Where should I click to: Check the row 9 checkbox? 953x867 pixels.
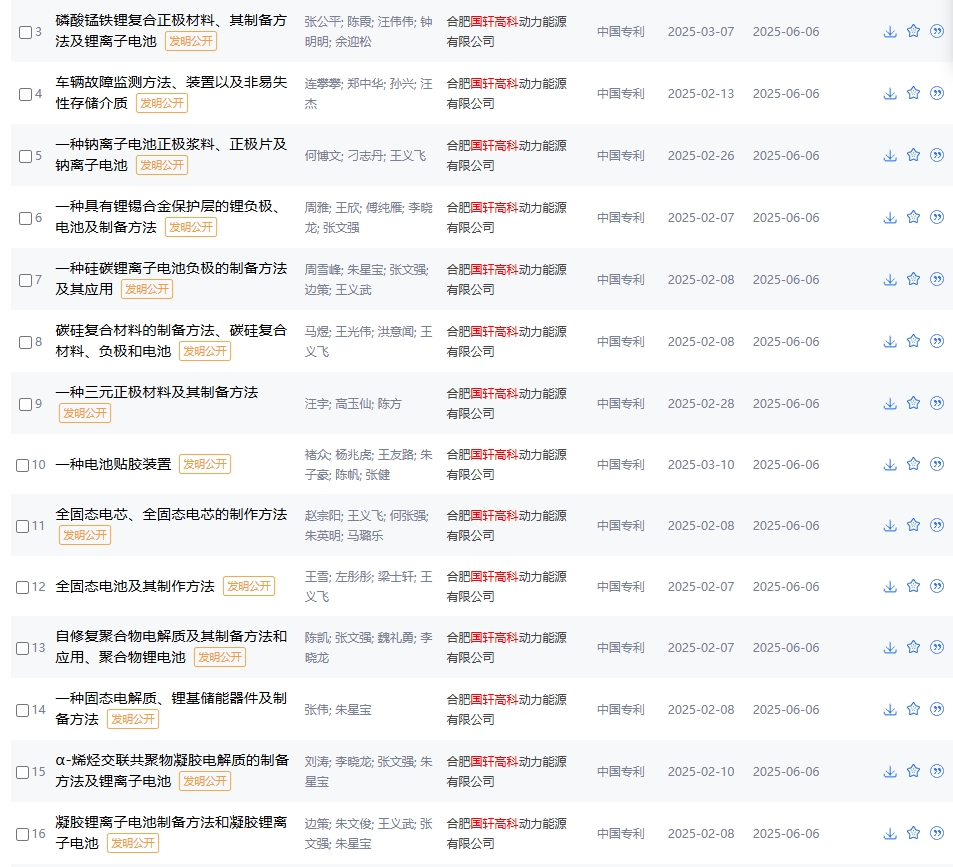25,404
